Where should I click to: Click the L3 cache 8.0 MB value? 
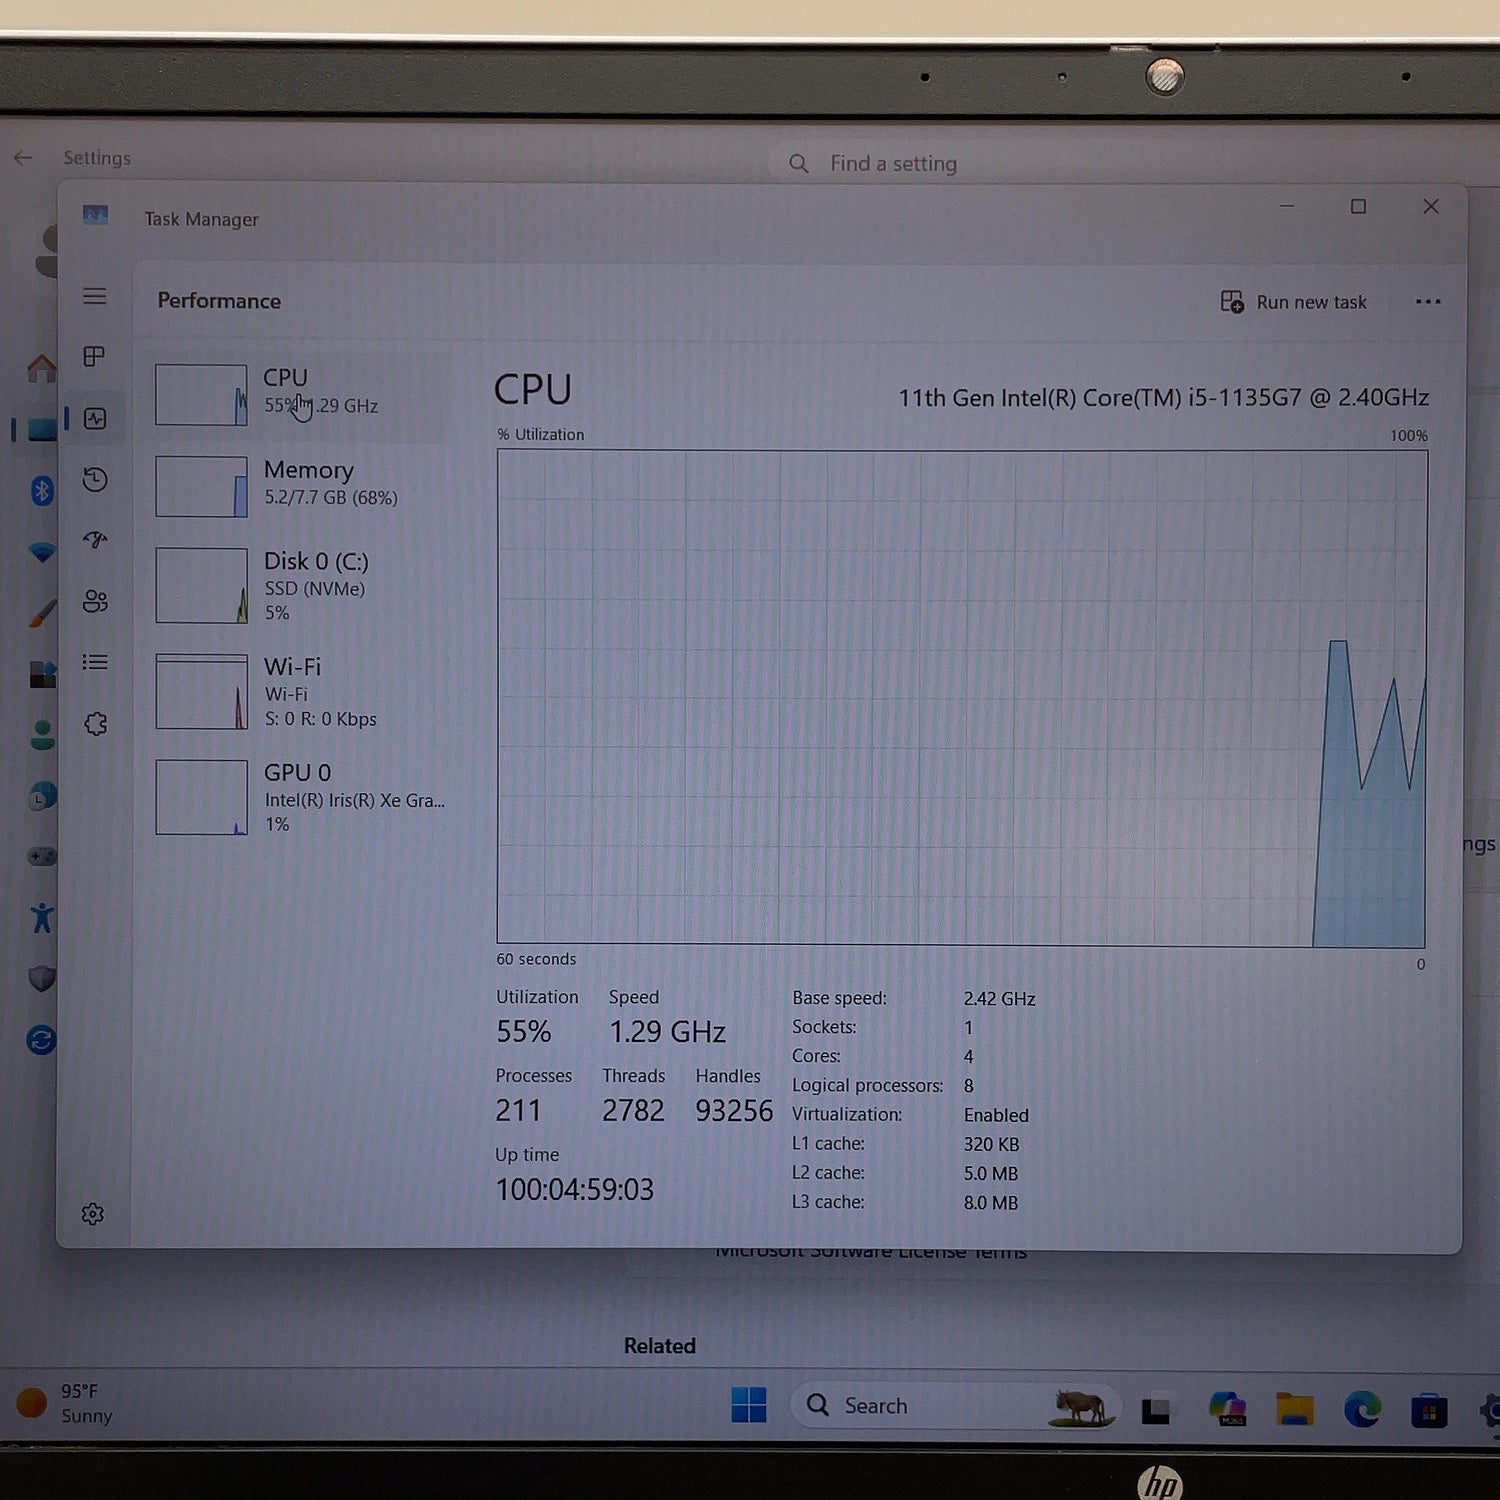990,1203
